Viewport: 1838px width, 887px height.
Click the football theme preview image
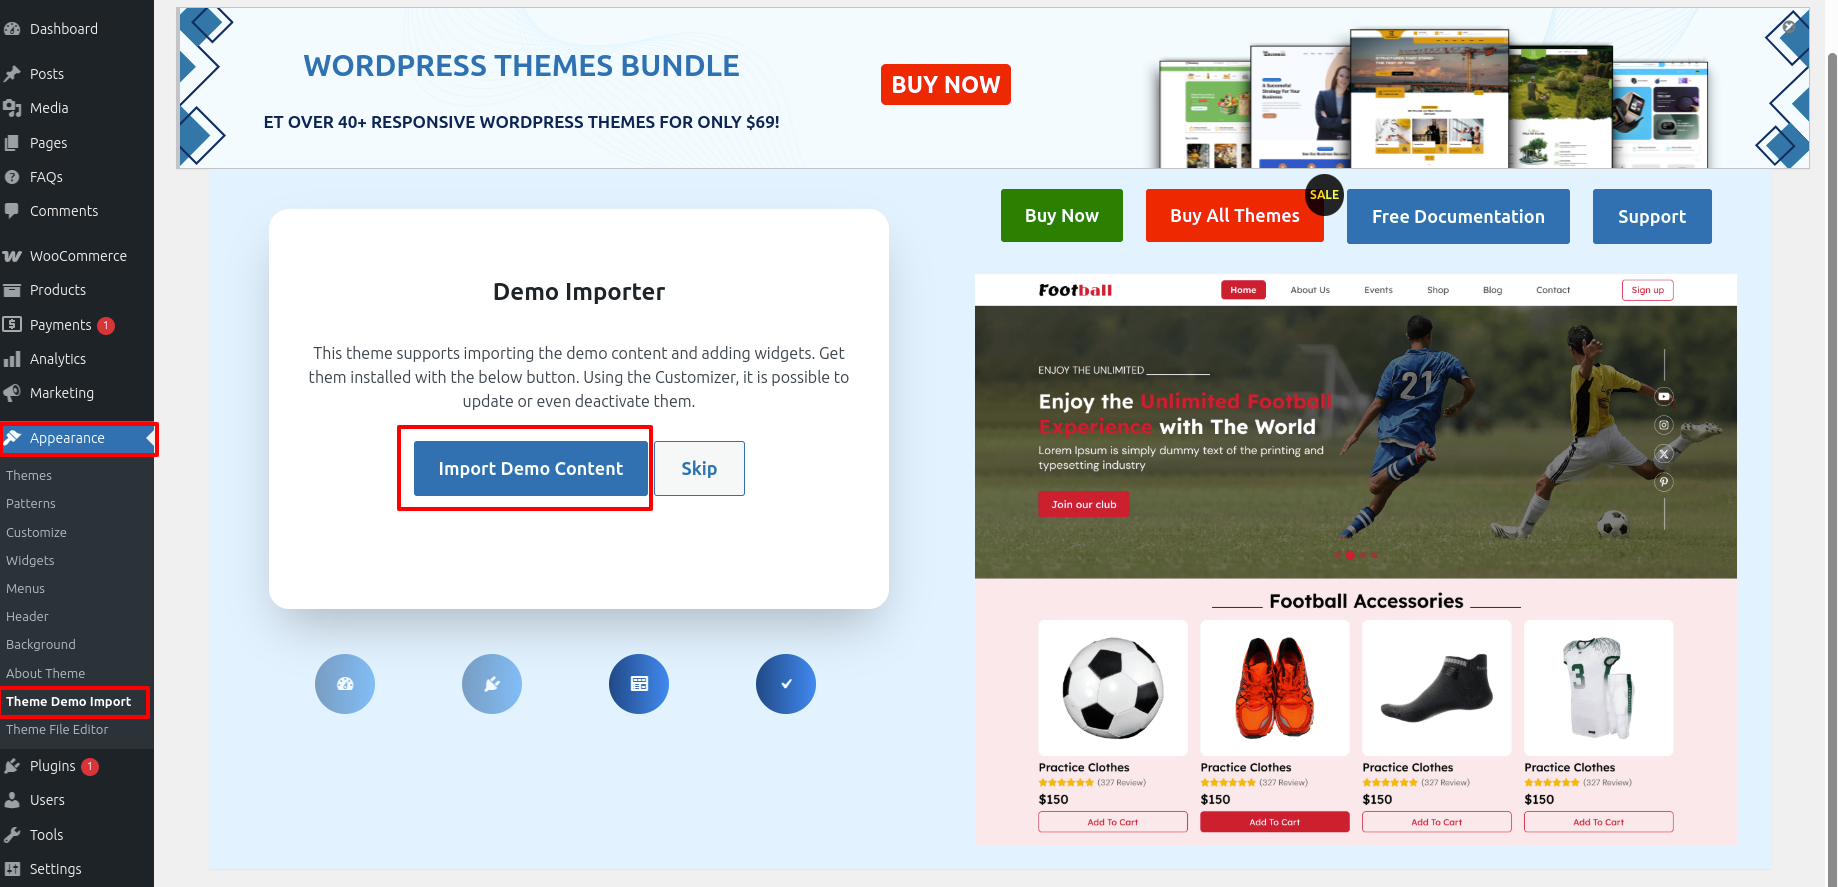(1356, 558)
